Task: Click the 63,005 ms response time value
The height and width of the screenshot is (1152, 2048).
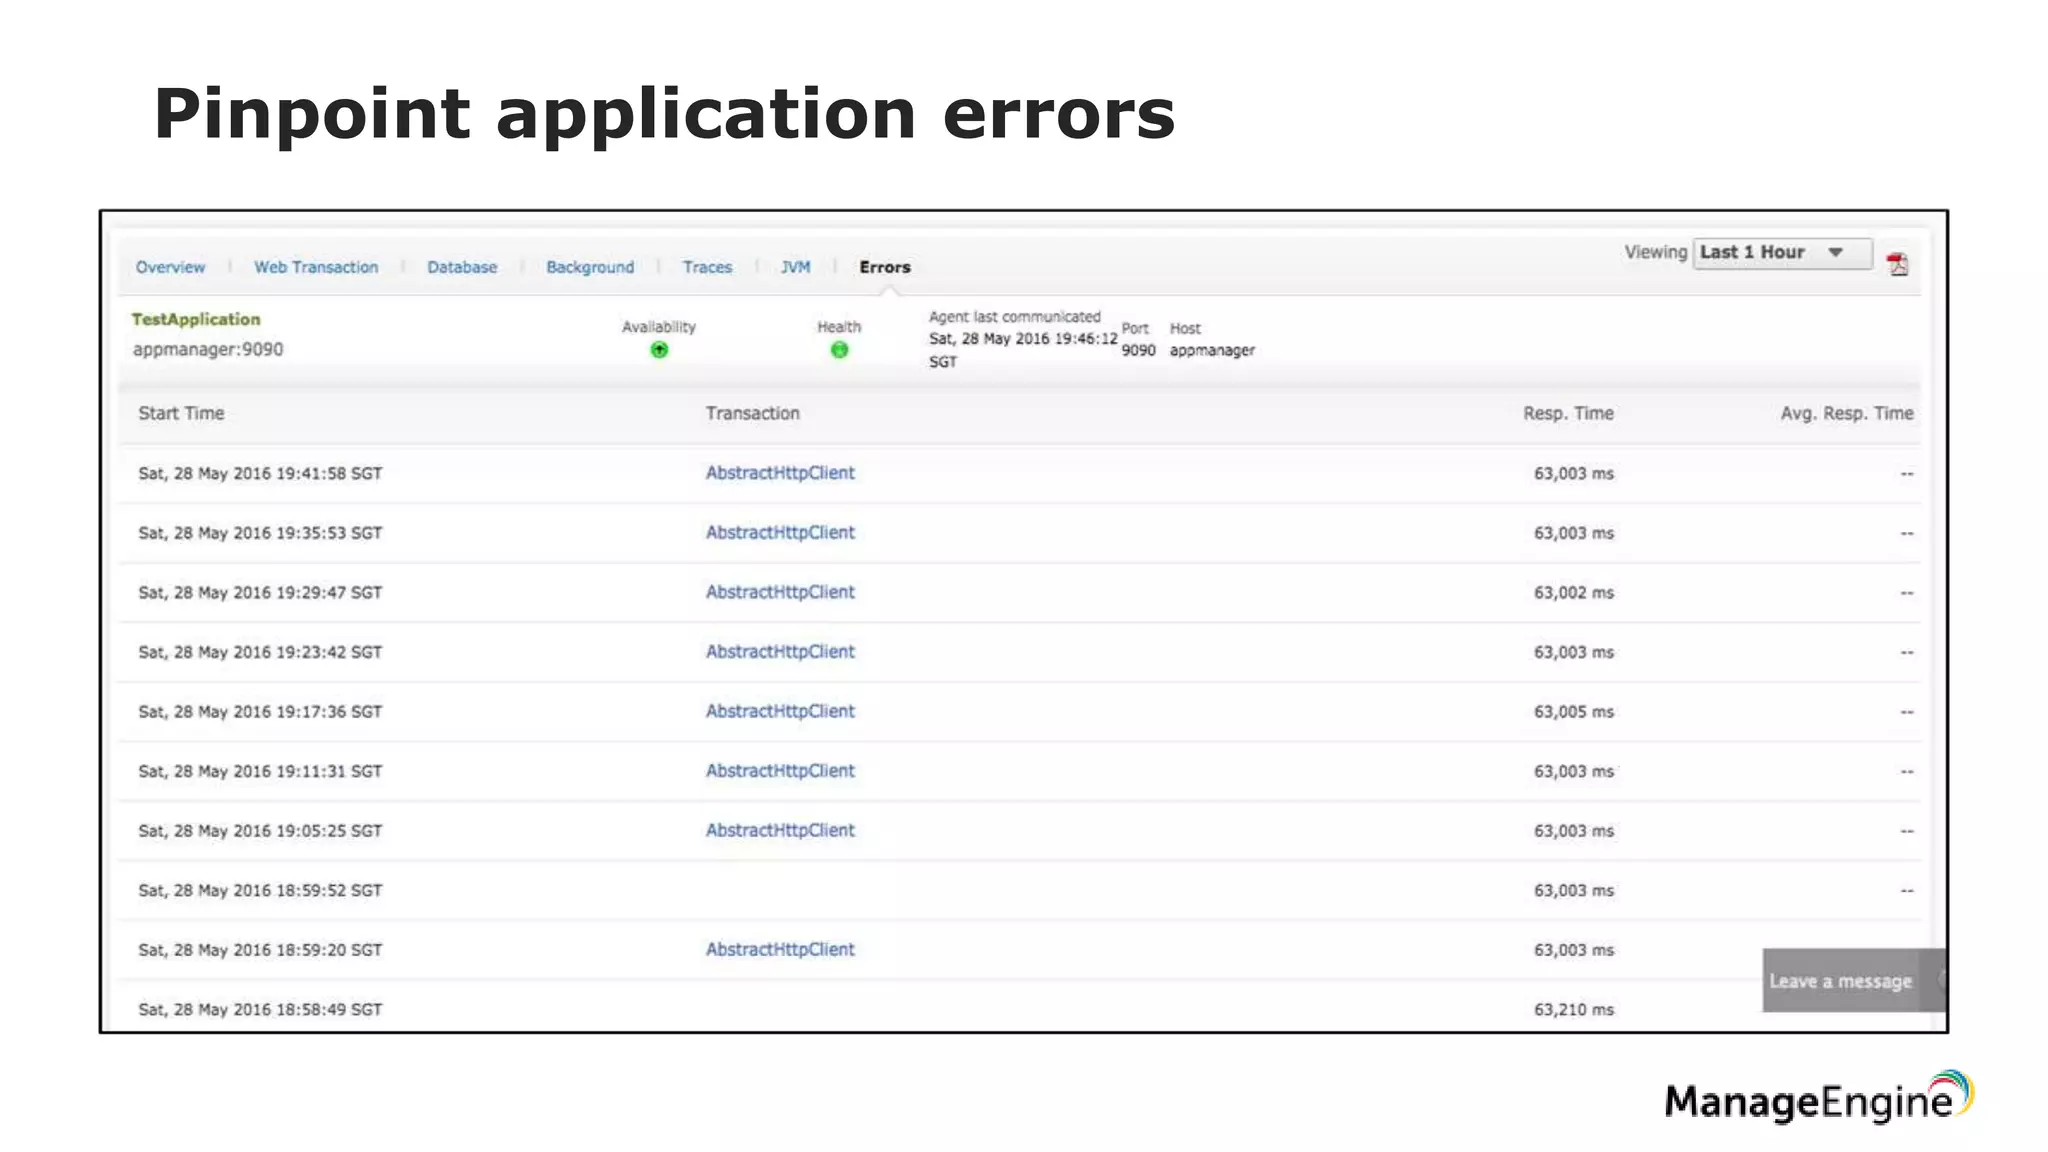Action: click(x=1574, y=711)
